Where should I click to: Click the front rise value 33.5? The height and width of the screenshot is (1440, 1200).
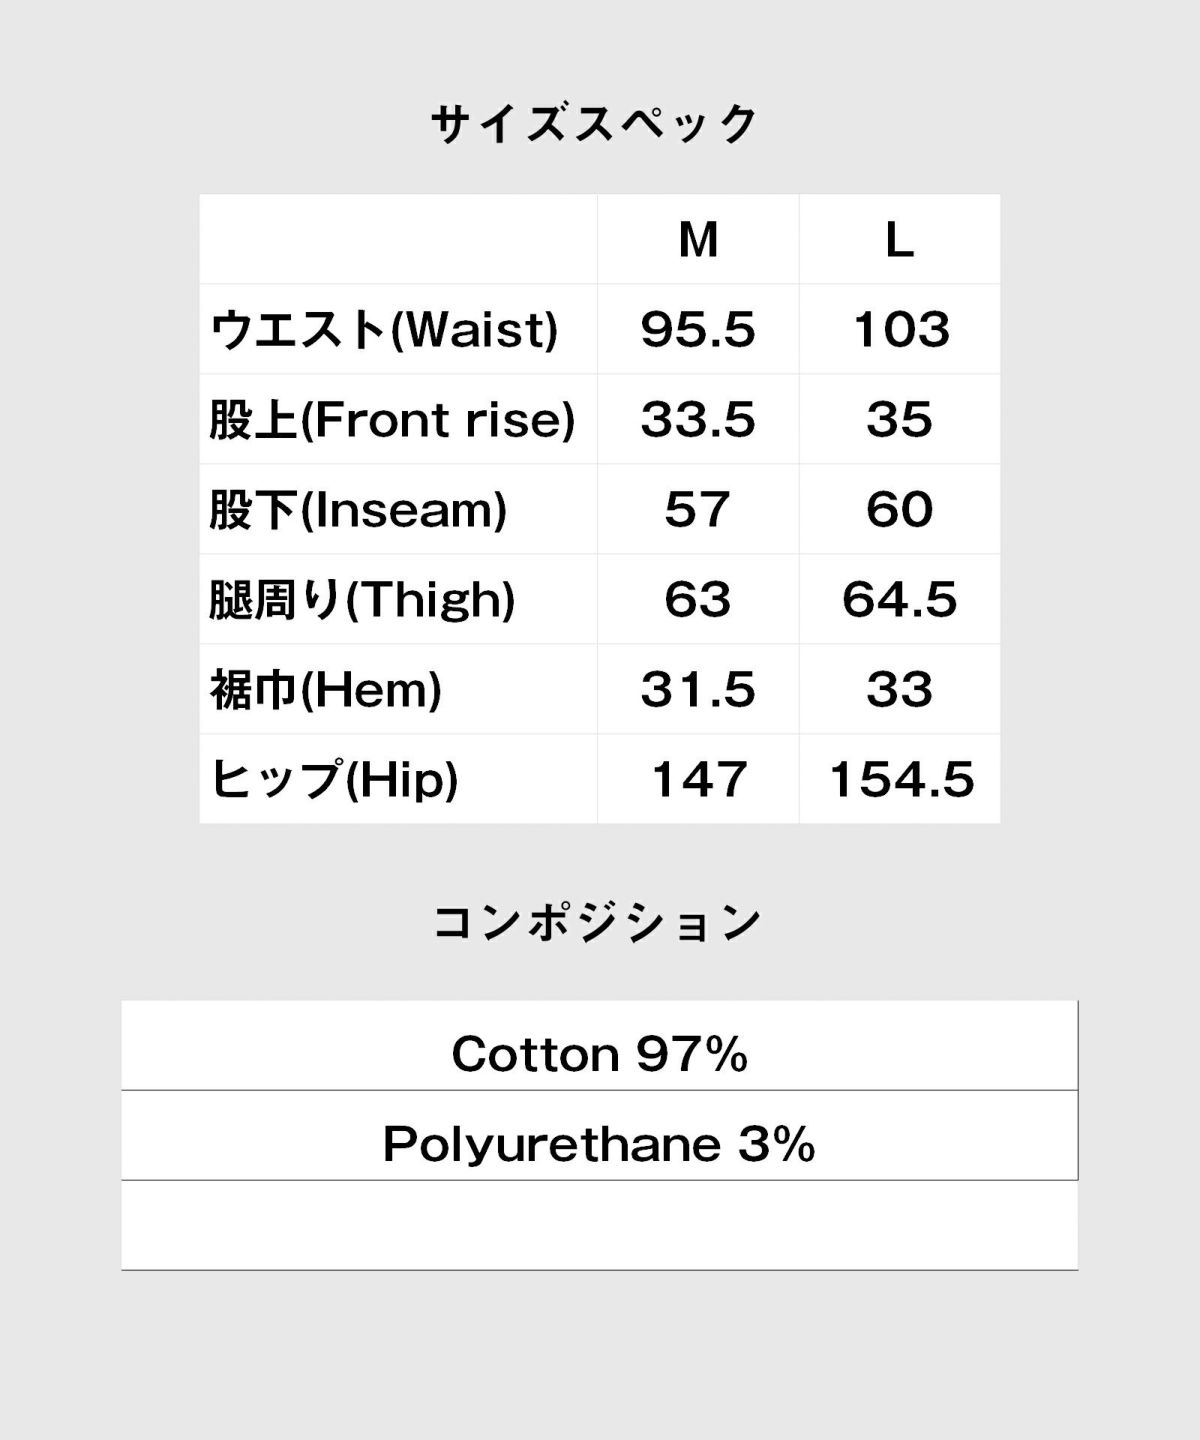coord(698,420)
